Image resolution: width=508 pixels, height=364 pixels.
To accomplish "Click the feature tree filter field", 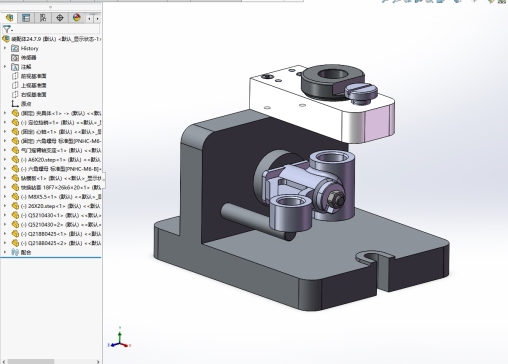I will [51, 29].
